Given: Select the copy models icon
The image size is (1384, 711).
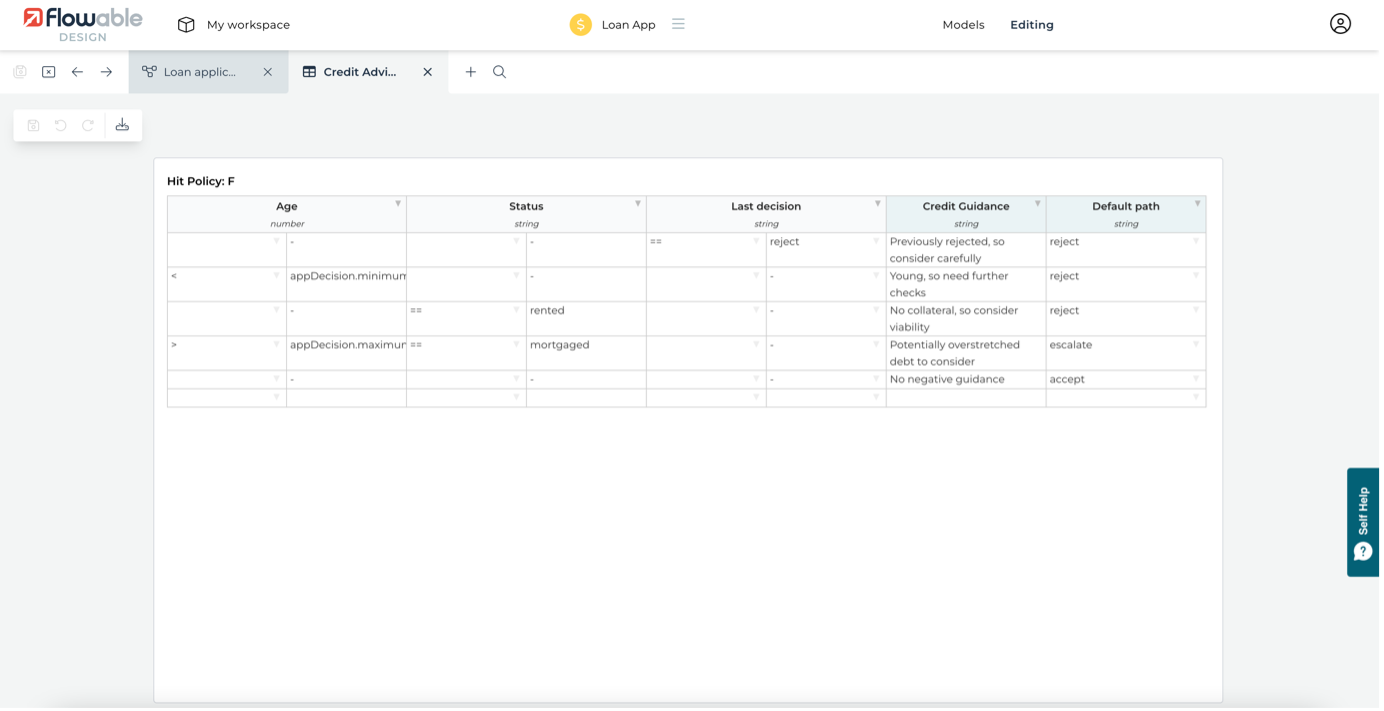Looking at the screenshot, I should point(19,71).
